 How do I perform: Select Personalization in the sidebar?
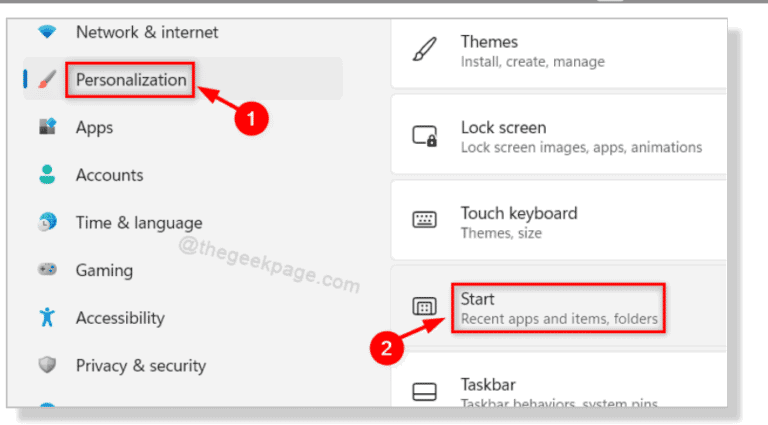tap(182, 79)
